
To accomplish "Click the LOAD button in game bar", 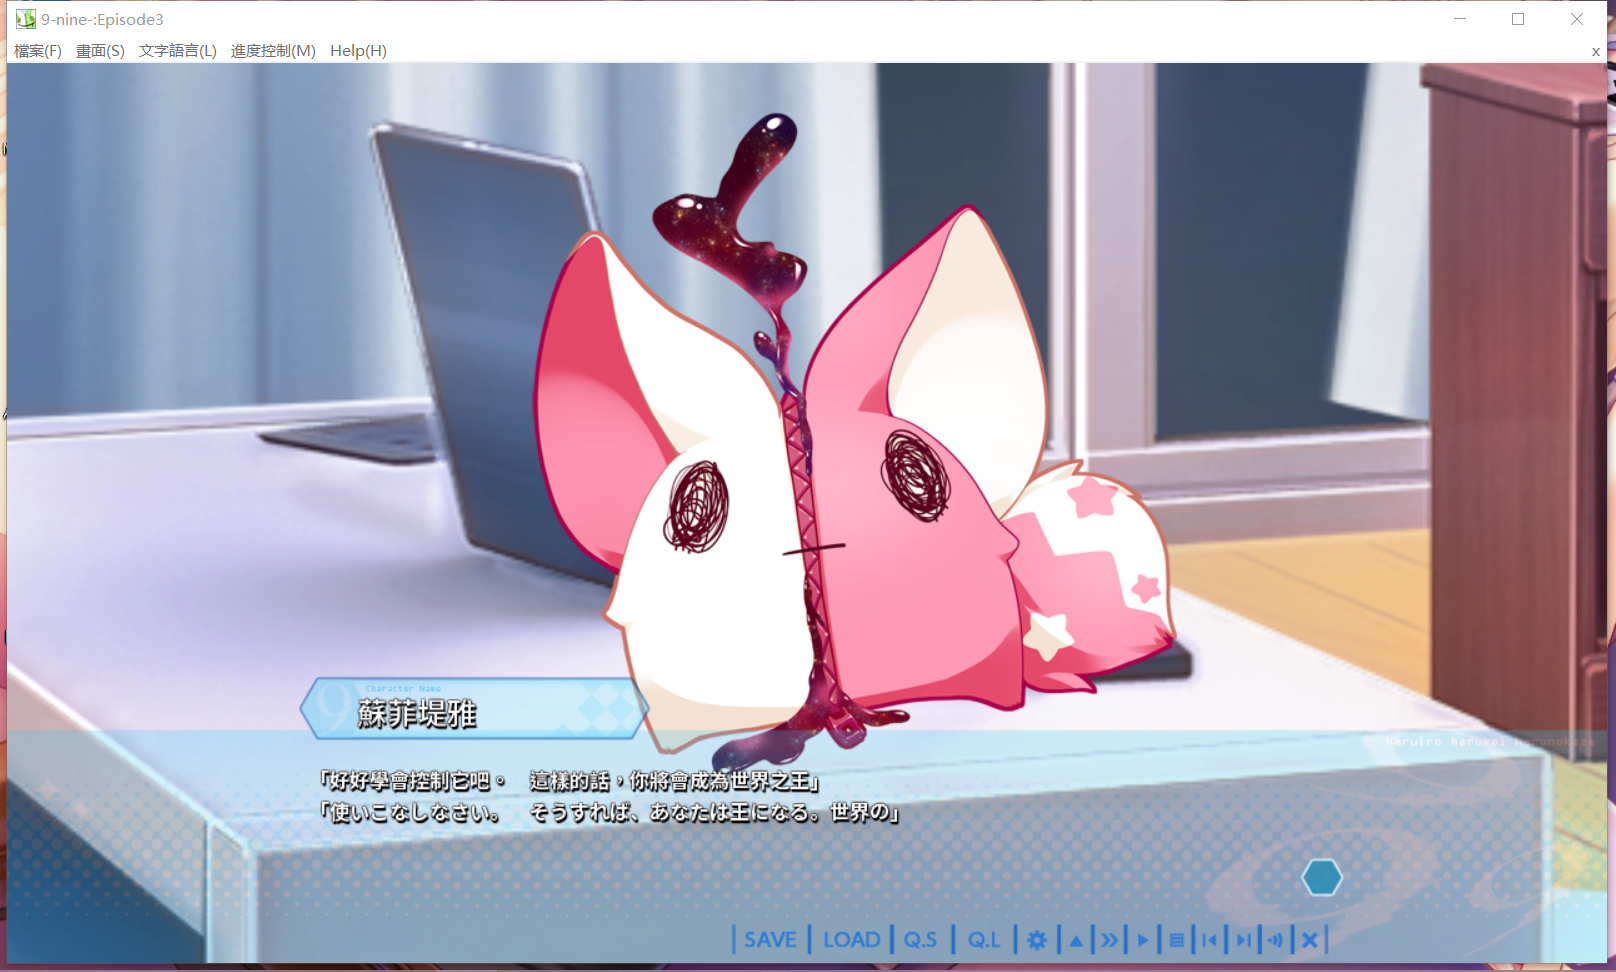I will point(851,940).
